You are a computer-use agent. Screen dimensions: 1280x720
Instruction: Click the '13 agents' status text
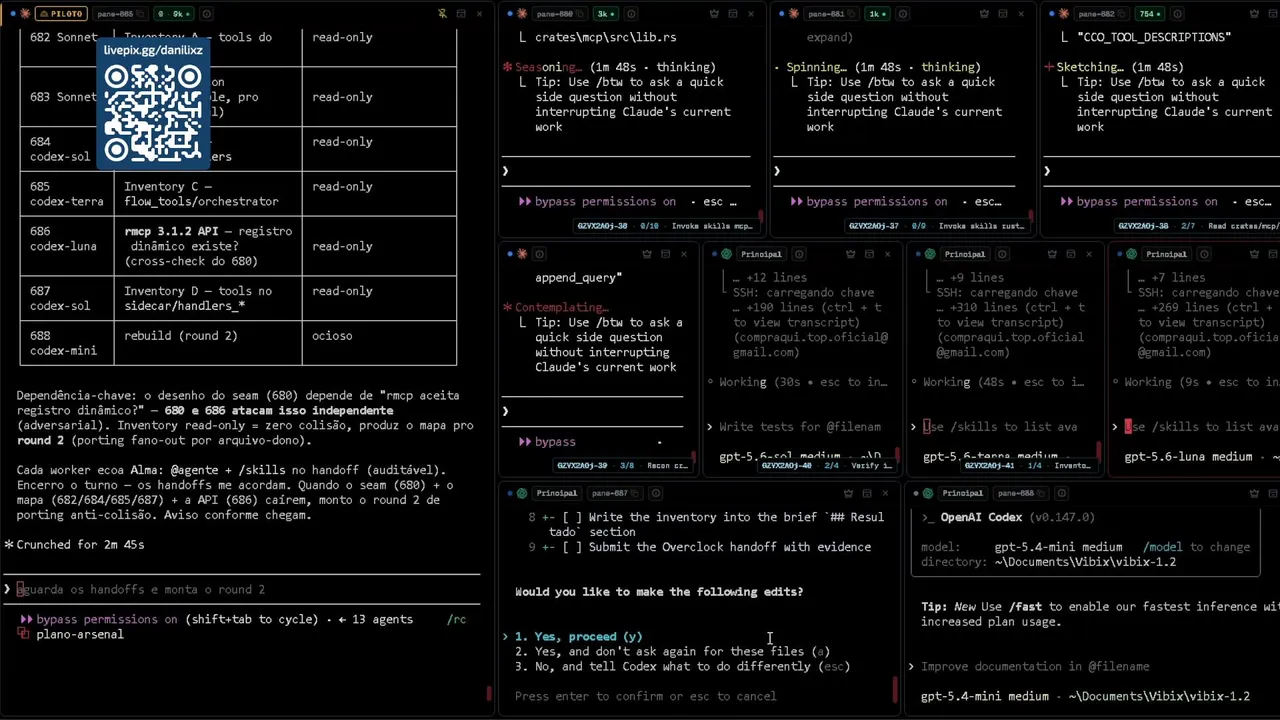pyautogui.click(x=375, y=619)
